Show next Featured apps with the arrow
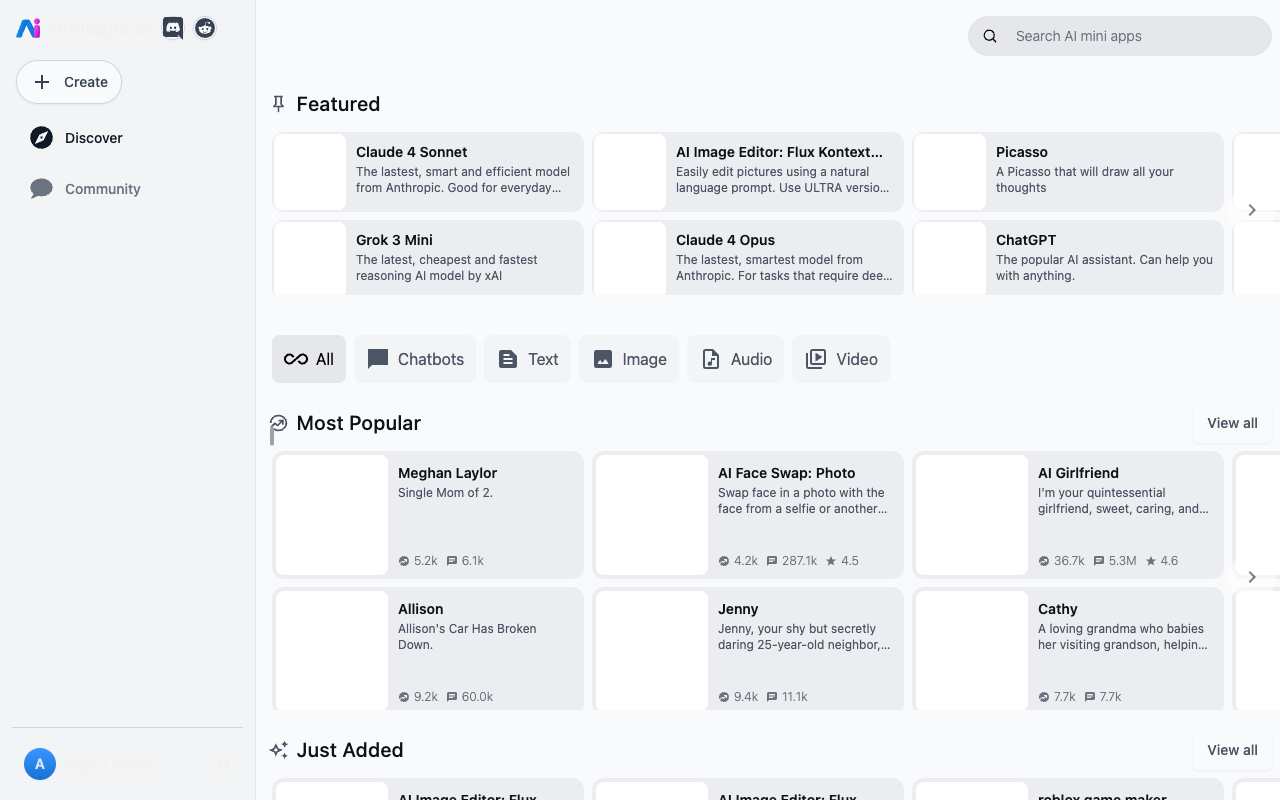Viewport: 1280px width, 800px height. tap(1252, 210)
